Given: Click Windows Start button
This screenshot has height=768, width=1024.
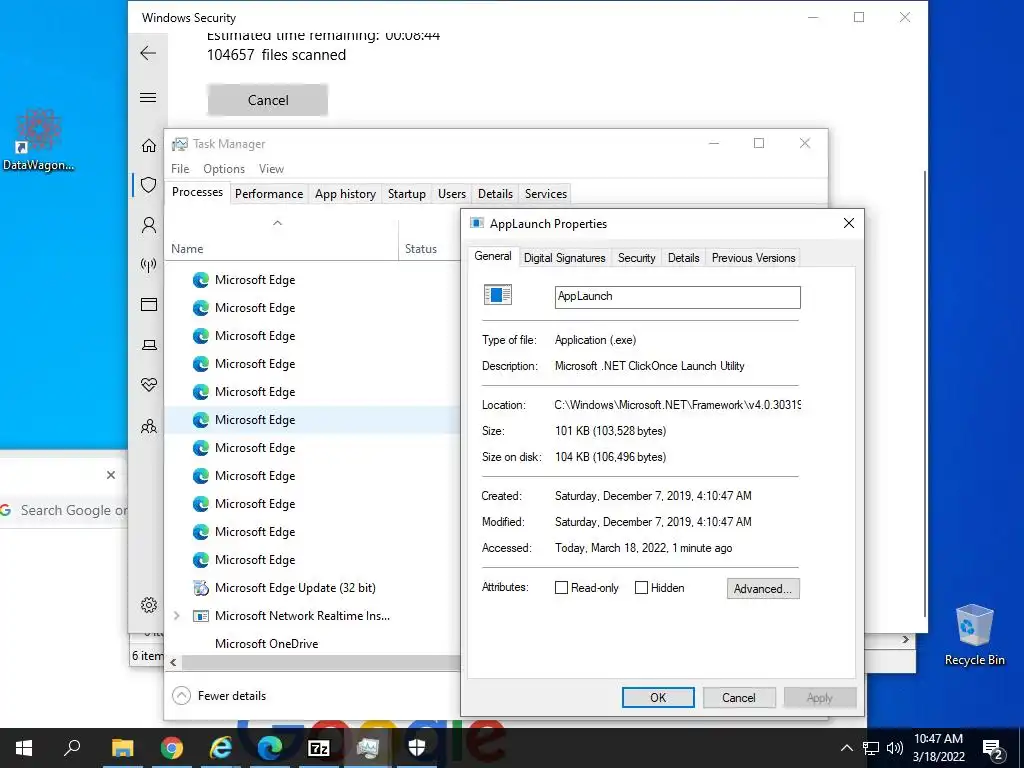Looking at the screenshot, I should pyautogui.click(x=24, y=748).
